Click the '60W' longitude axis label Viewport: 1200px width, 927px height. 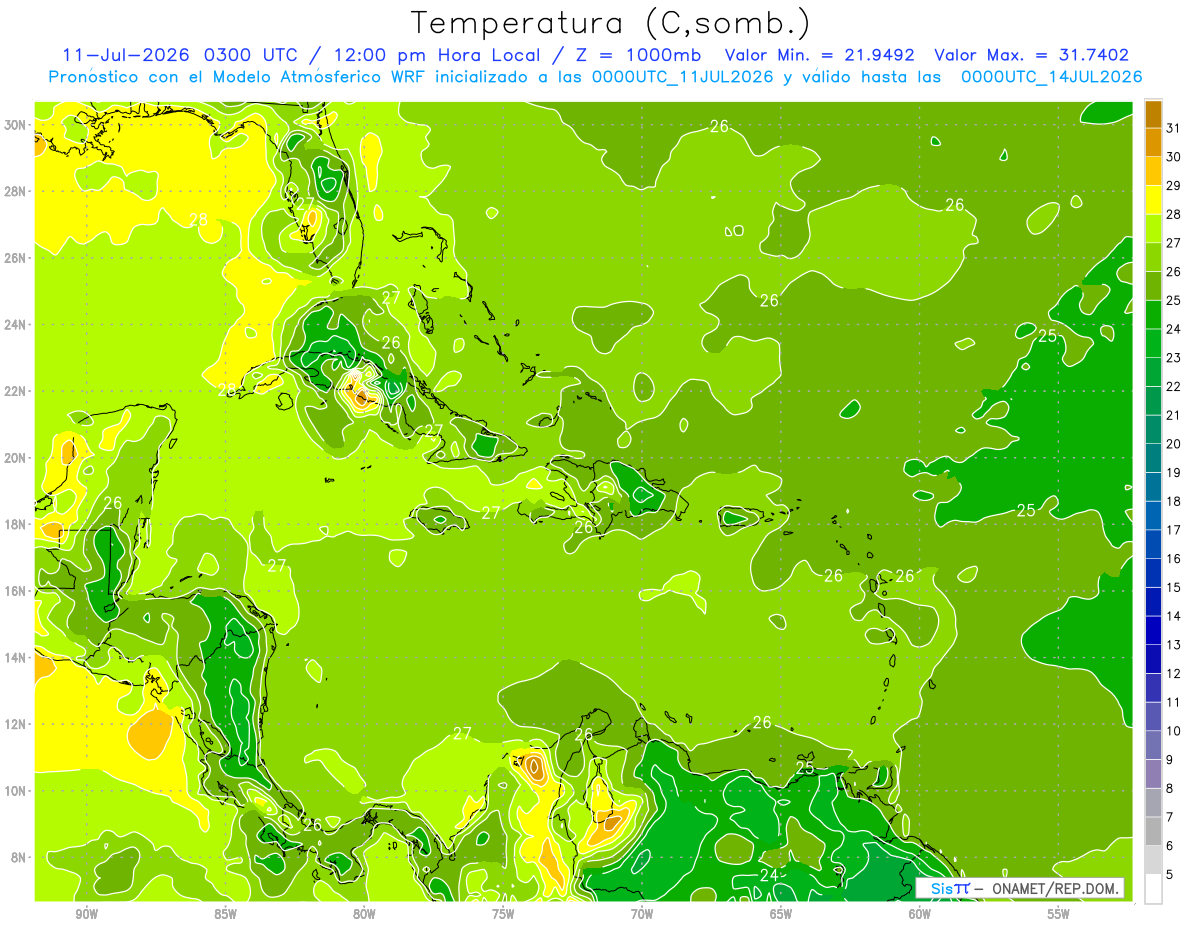[x=920, y=914]
